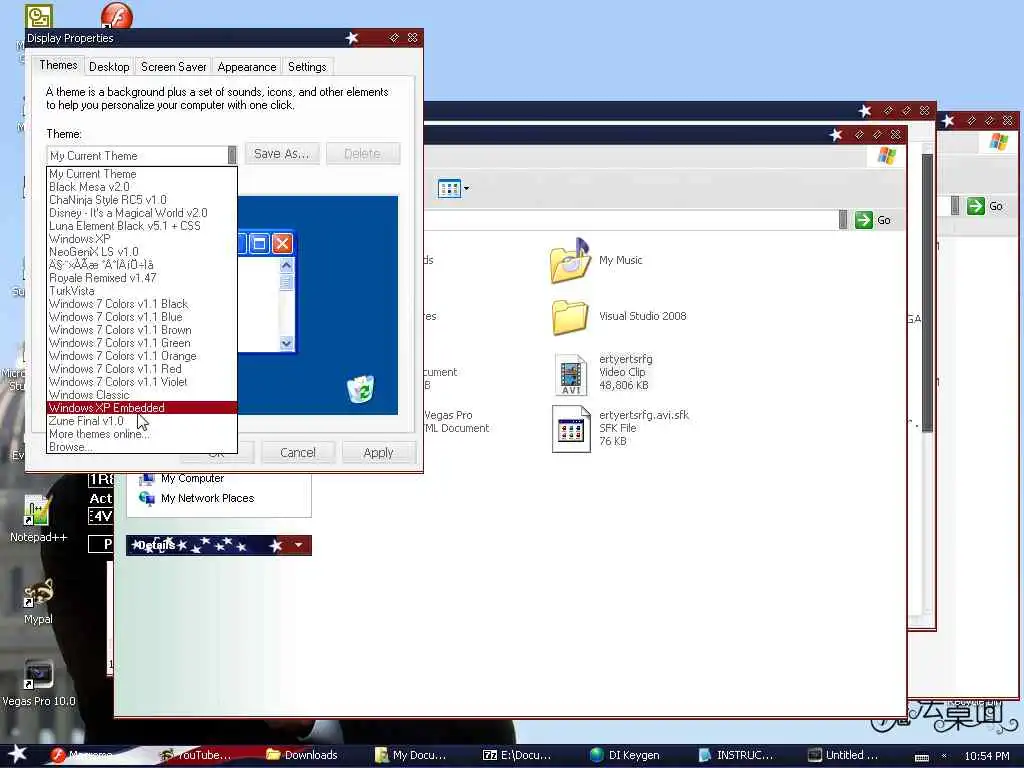Click My Network Places icon in side panel
Viewport: 1024px width, 768px height.
click(x=147, y=498)
